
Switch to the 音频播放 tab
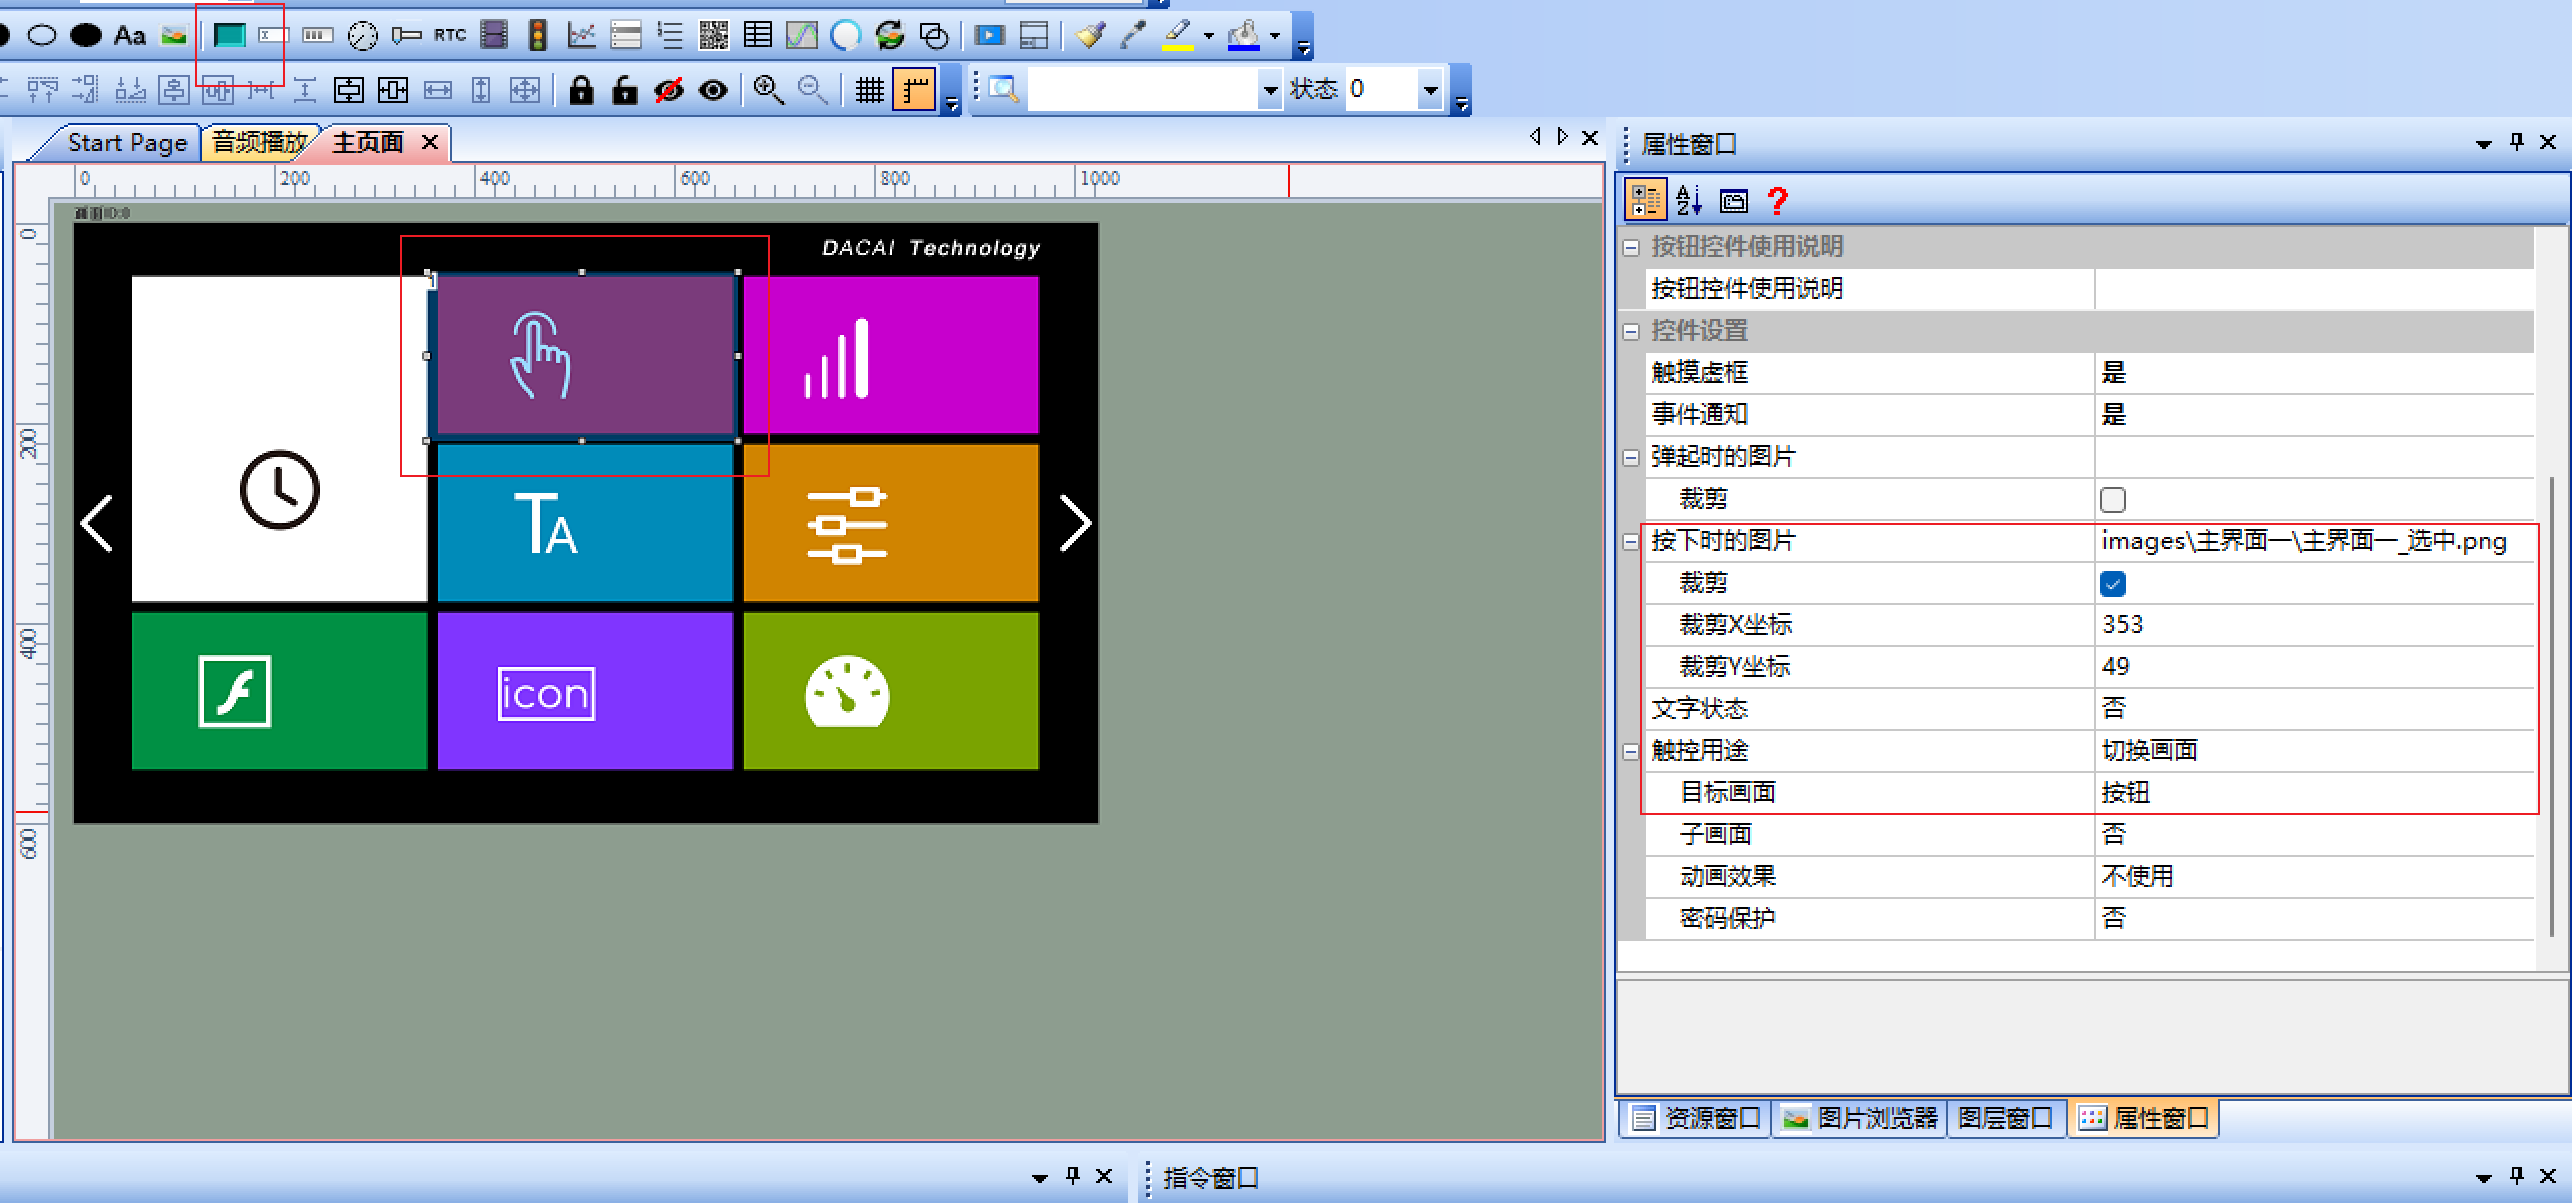pyautogui.click(x=258, y=142)
